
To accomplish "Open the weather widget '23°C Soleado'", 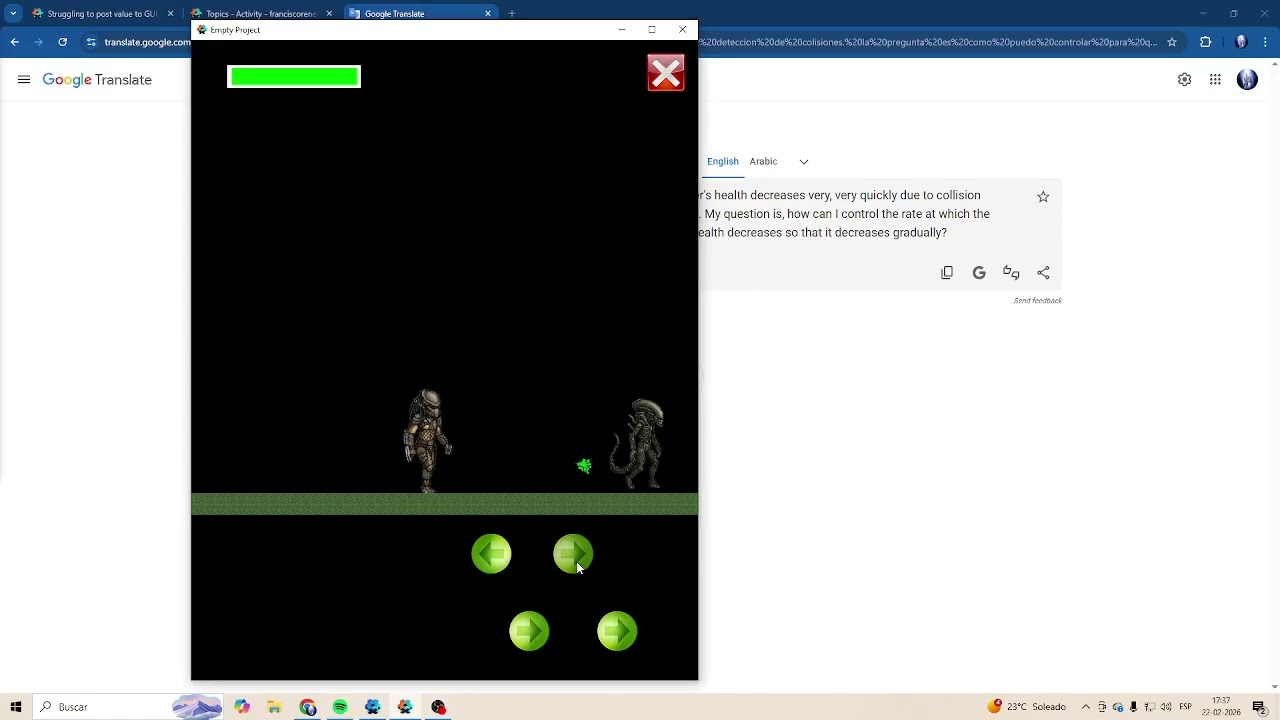I will tap(1026, 707).
